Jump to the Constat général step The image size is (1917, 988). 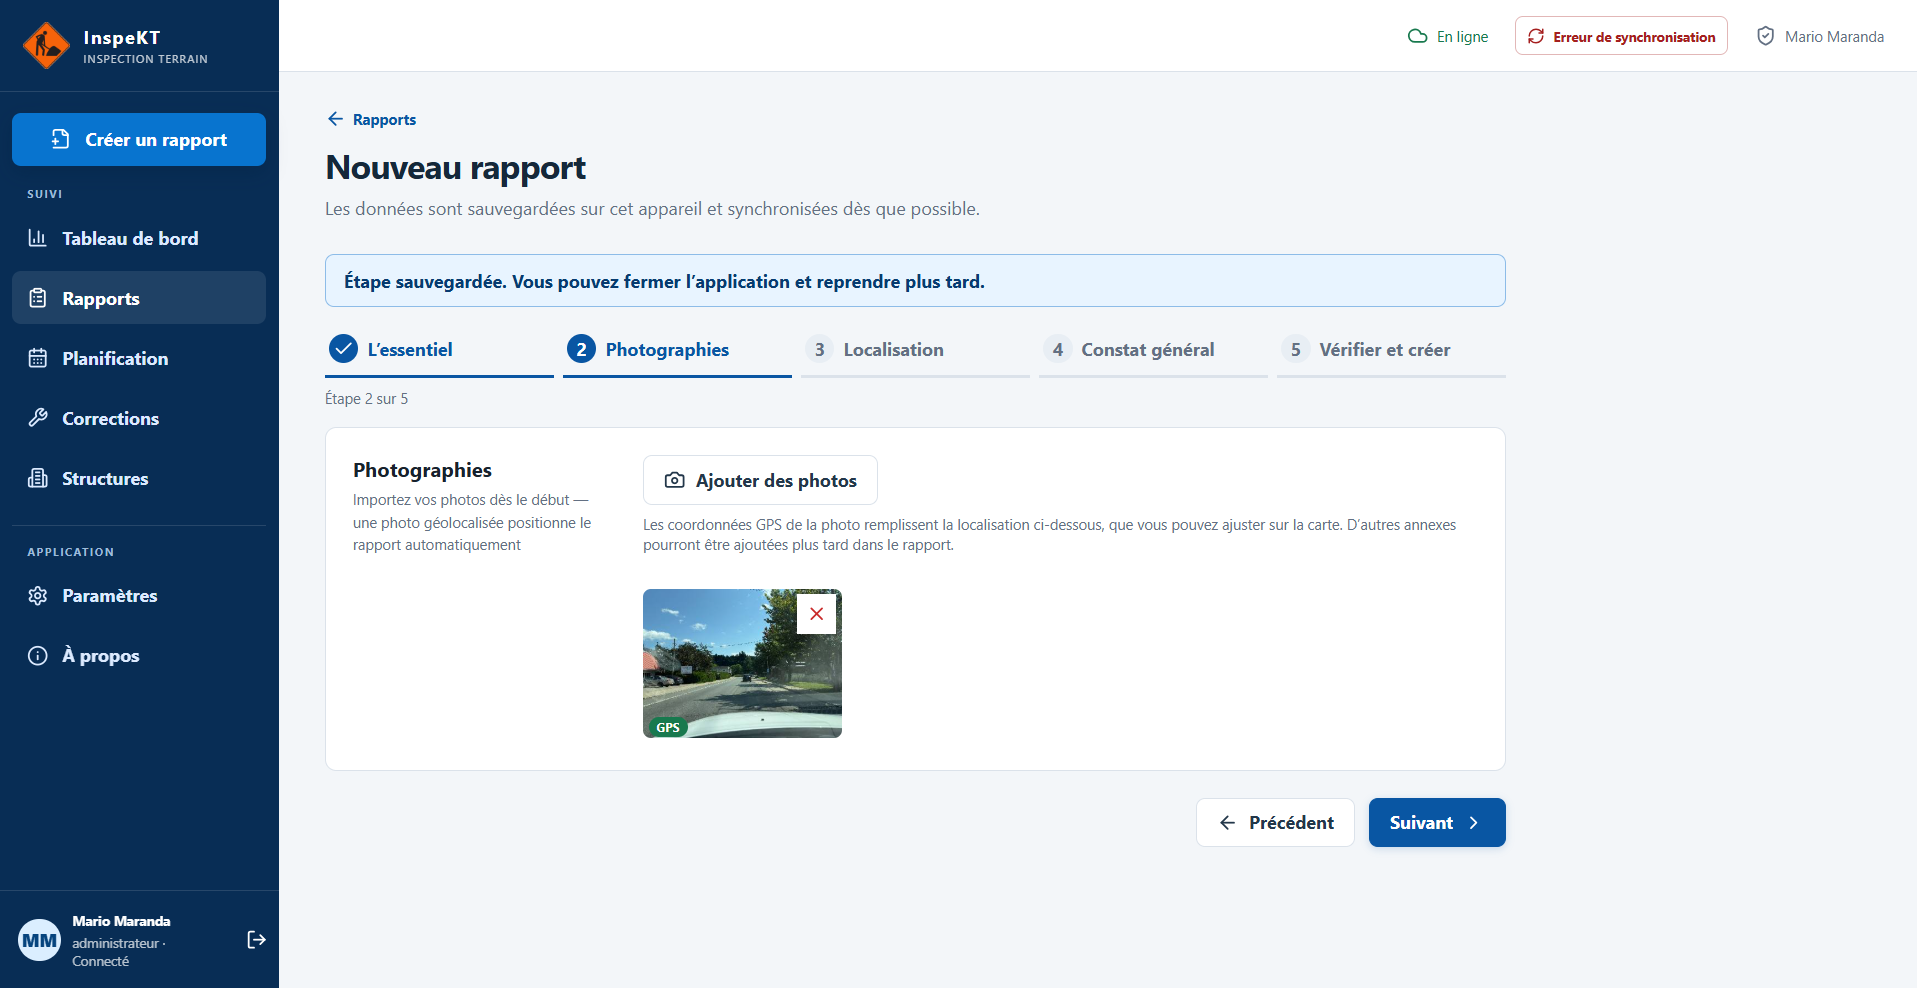point(1153,350)
